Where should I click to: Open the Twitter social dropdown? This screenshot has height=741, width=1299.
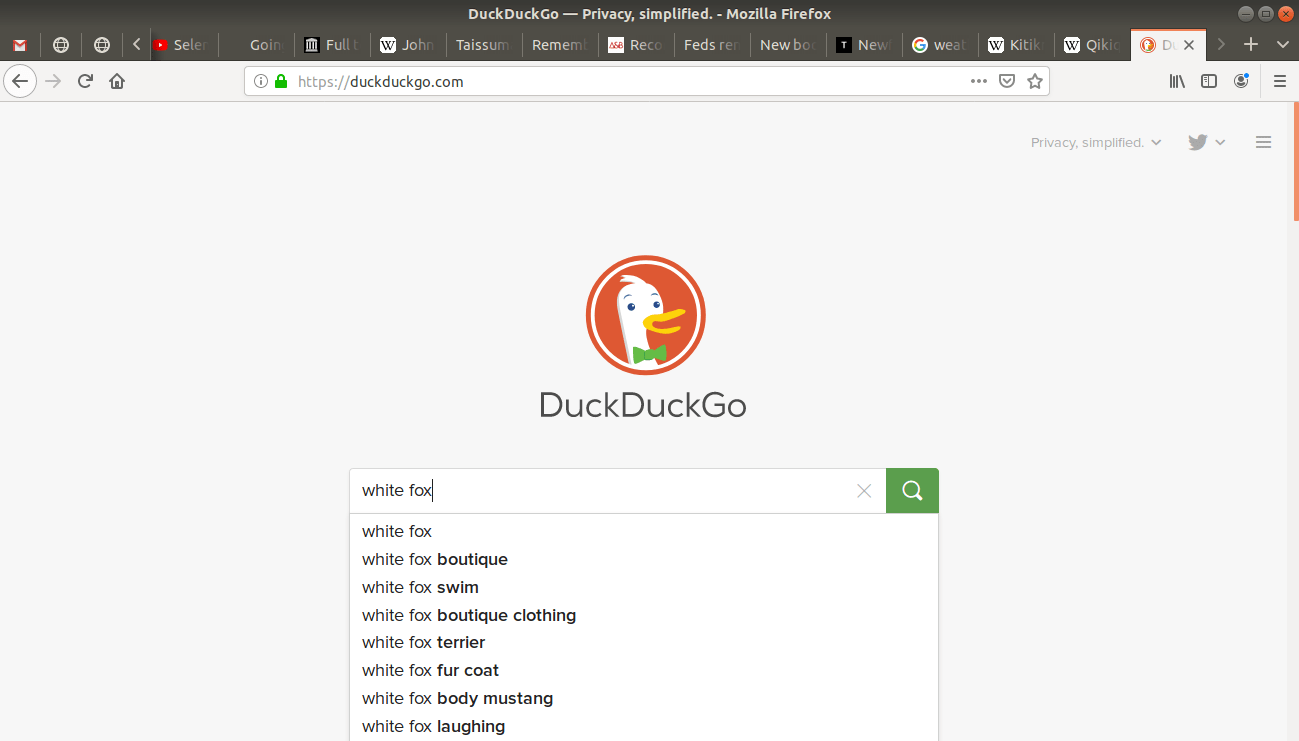tap(1206, 142)
